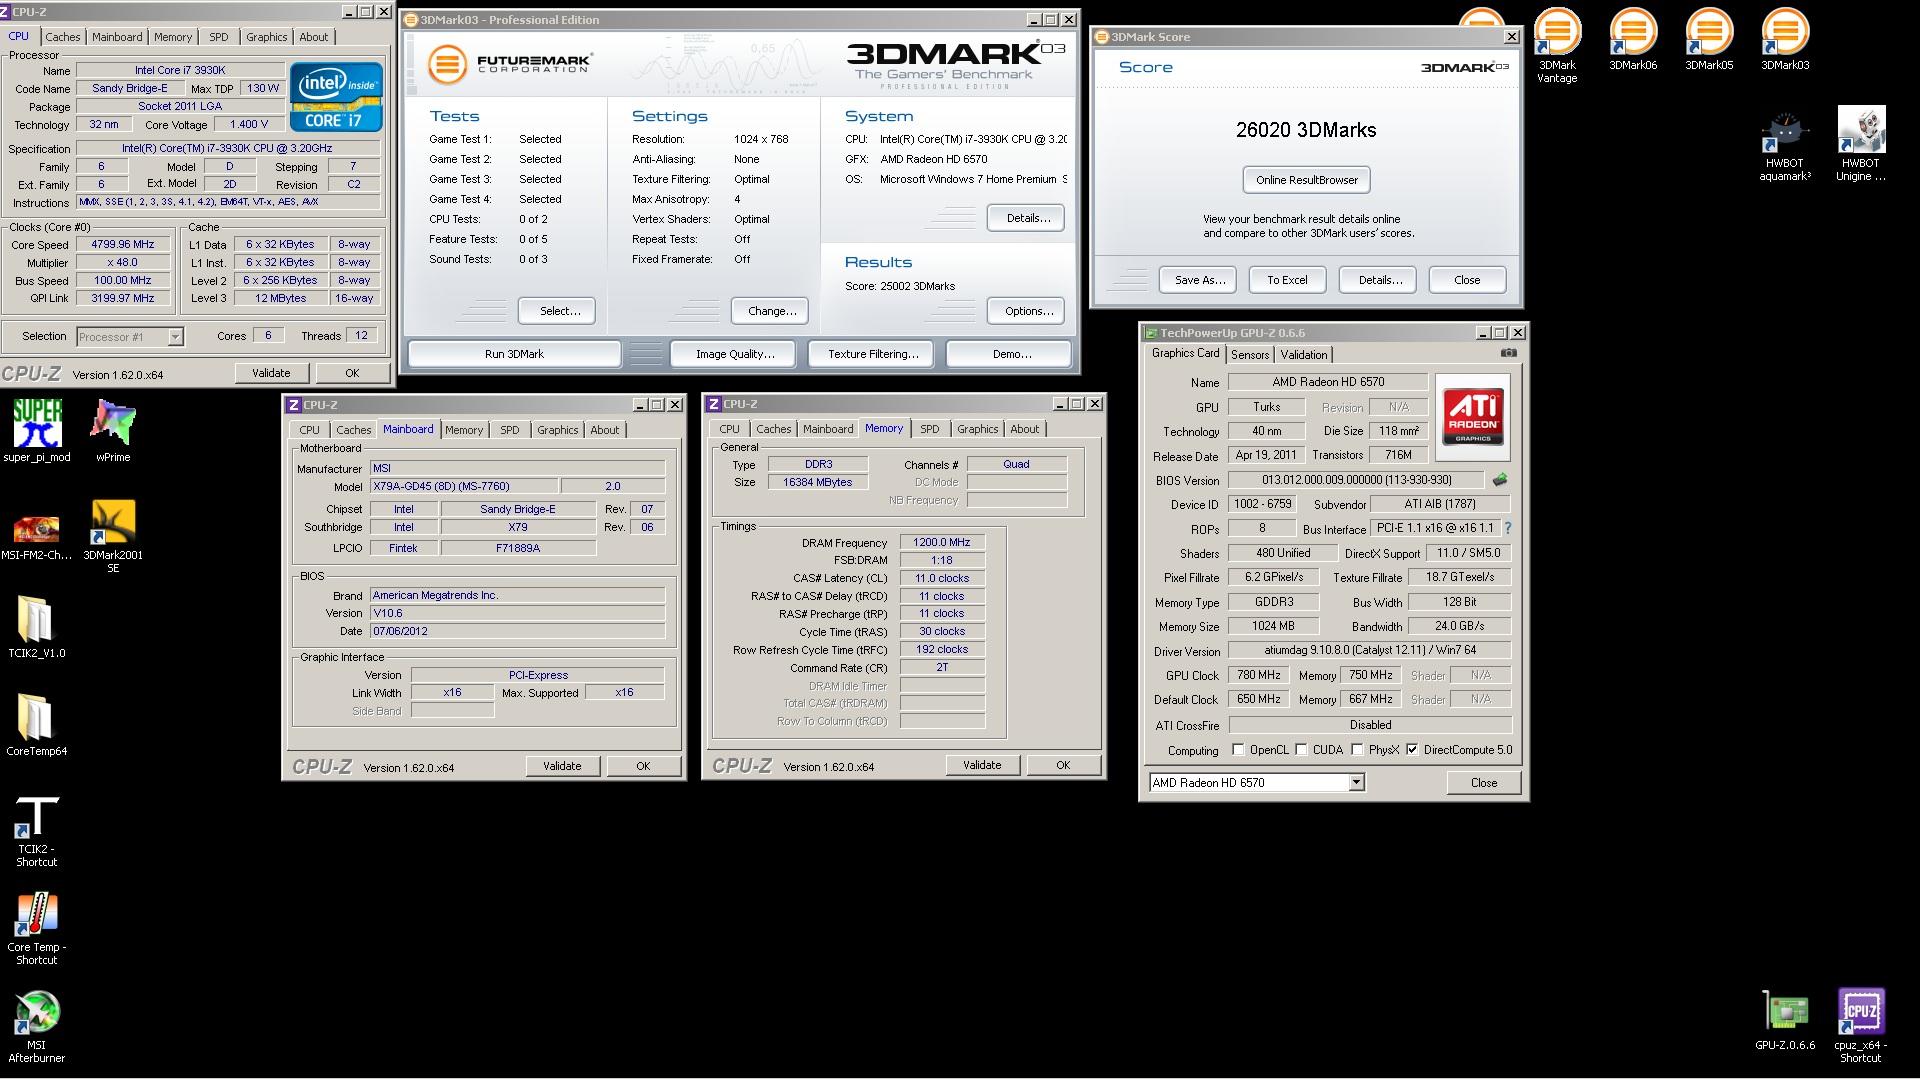Click Change... button under Settings
Image resolution: width=1920 pixels, height=1080 pixels.
tap(771, 311)
